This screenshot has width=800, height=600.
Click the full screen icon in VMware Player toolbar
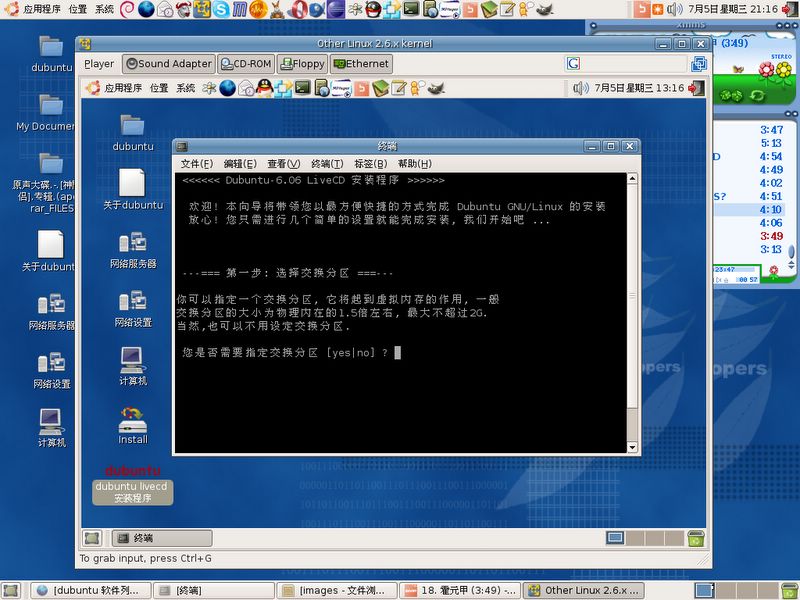pos(698,64)
